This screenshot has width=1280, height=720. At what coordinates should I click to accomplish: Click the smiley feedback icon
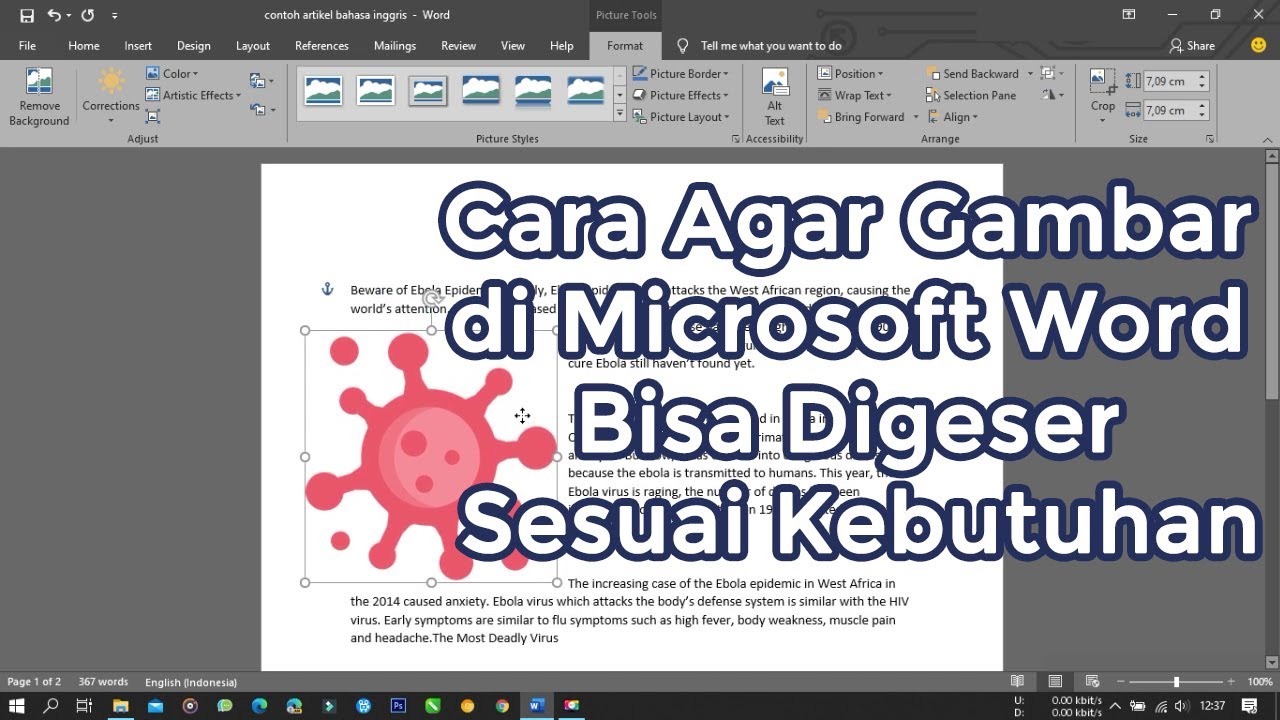pos(1259,45)
